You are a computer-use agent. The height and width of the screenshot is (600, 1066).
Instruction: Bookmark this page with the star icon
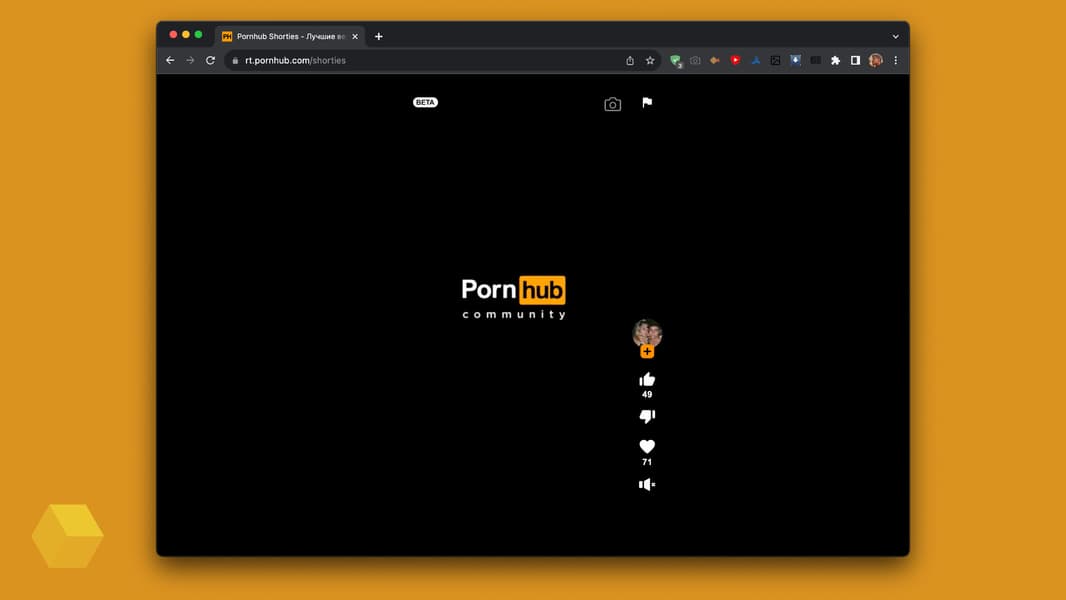click(x=650, y=60)
